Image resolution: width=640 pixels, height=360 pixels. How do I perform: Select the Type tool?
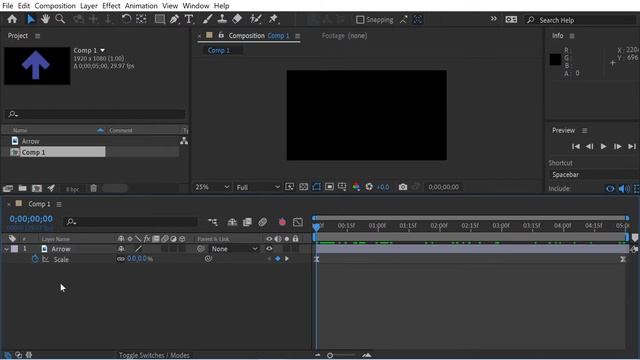(x=189, y=19)
